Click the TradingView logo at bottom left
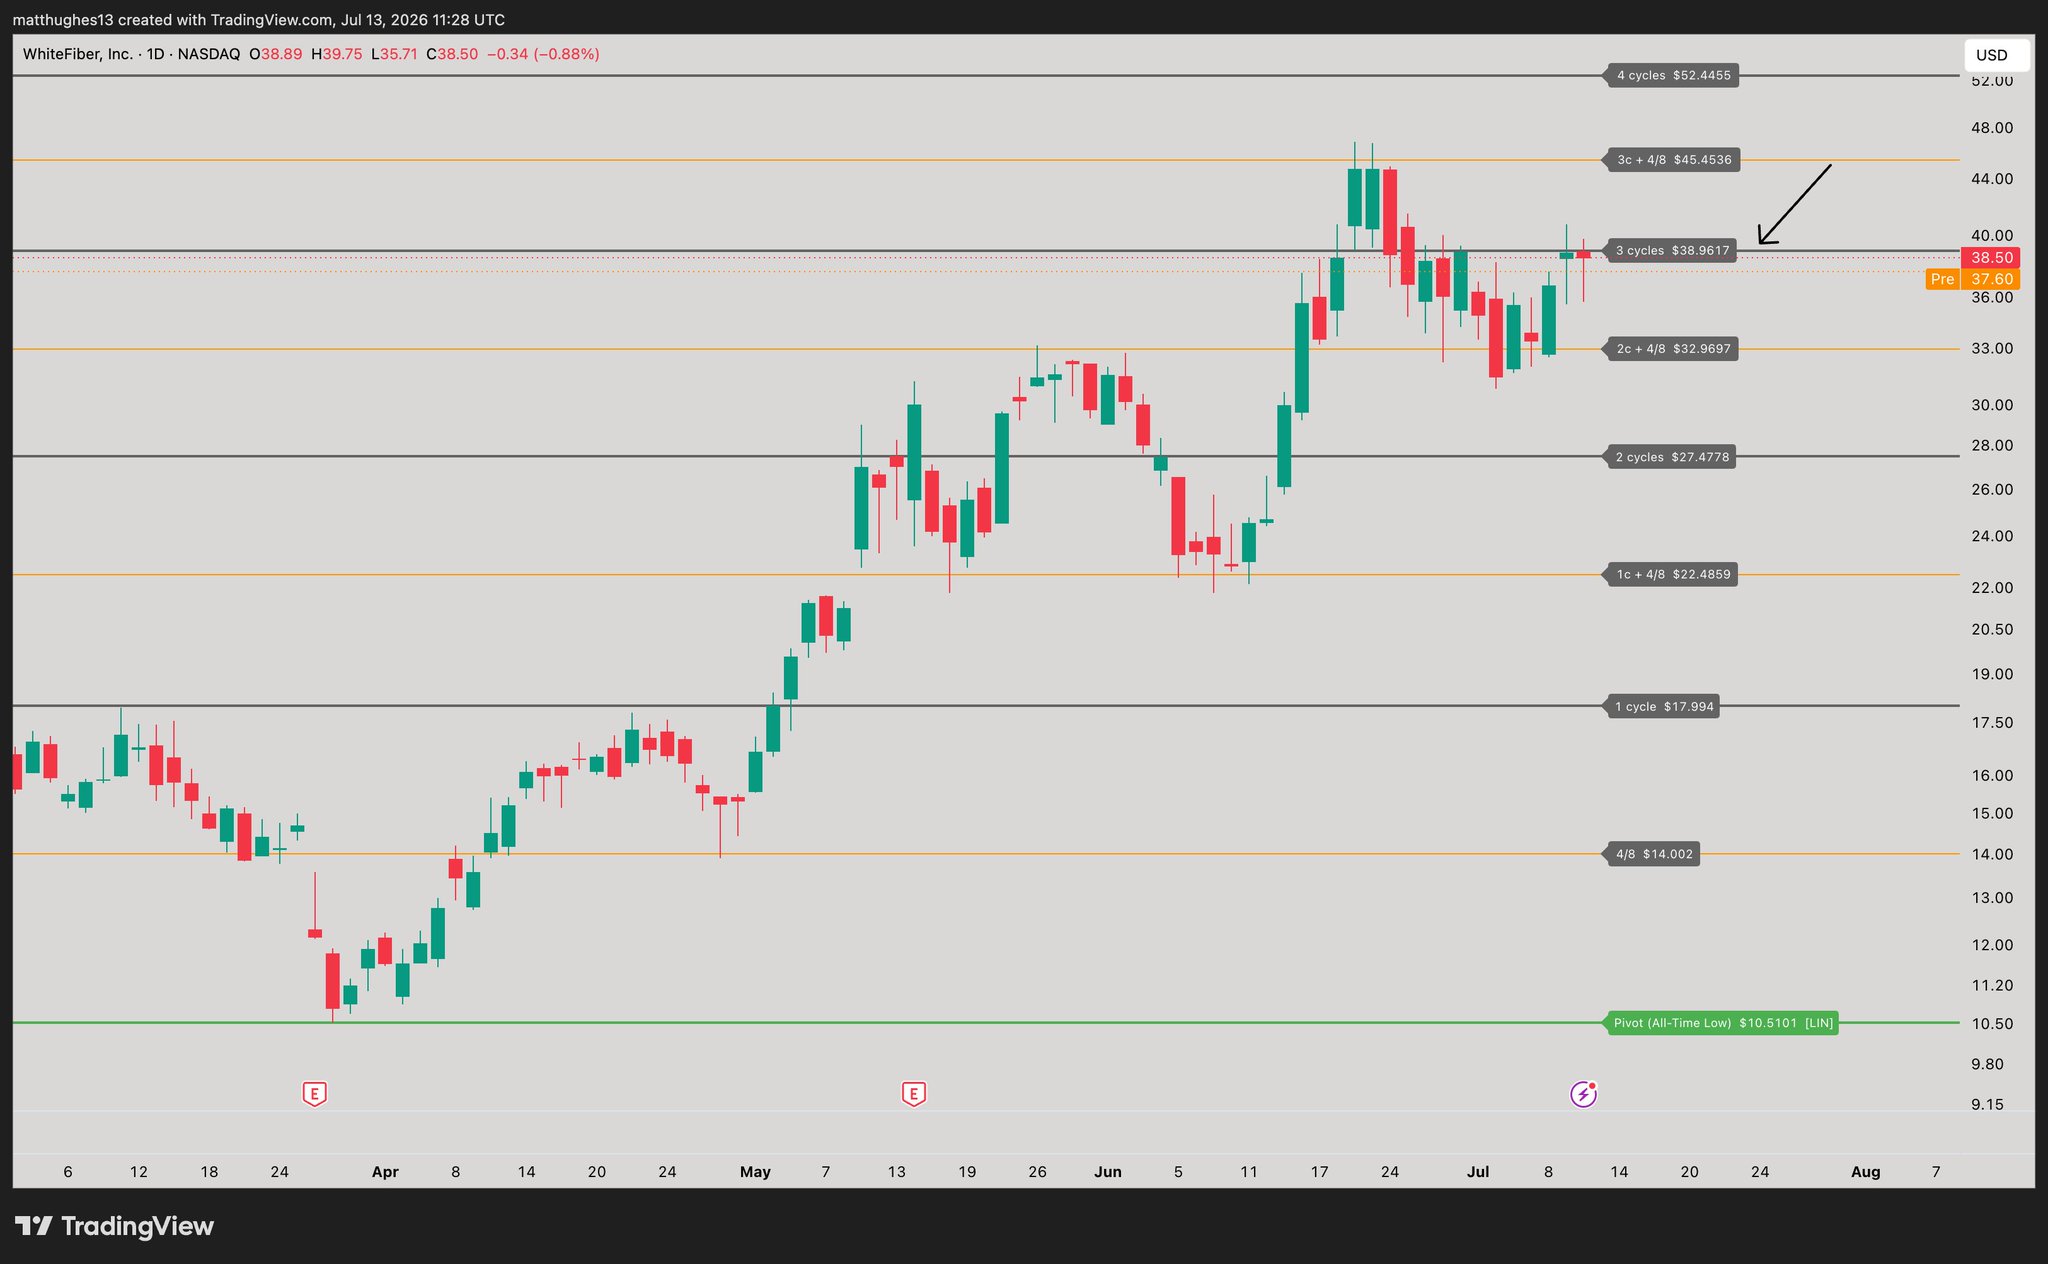Screen dimensions: 2048x1264 (114, 1226)
